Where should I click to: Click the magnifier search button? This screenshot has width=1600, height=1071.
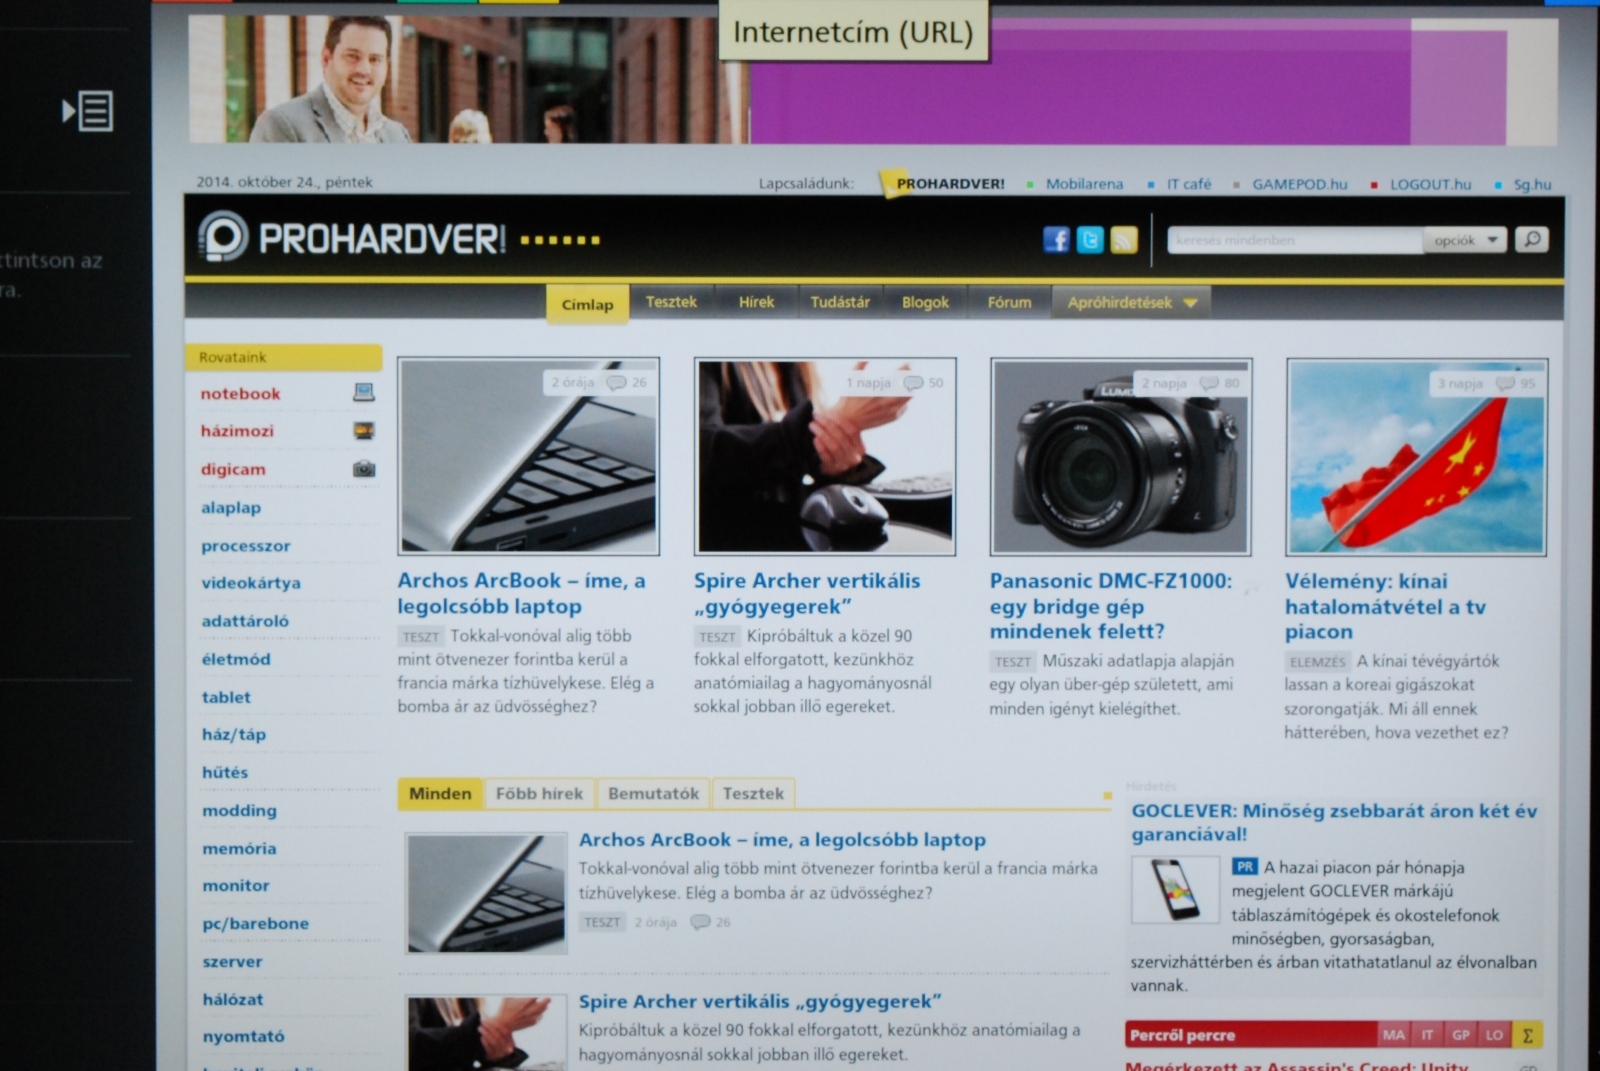(x=1531, y=240)
